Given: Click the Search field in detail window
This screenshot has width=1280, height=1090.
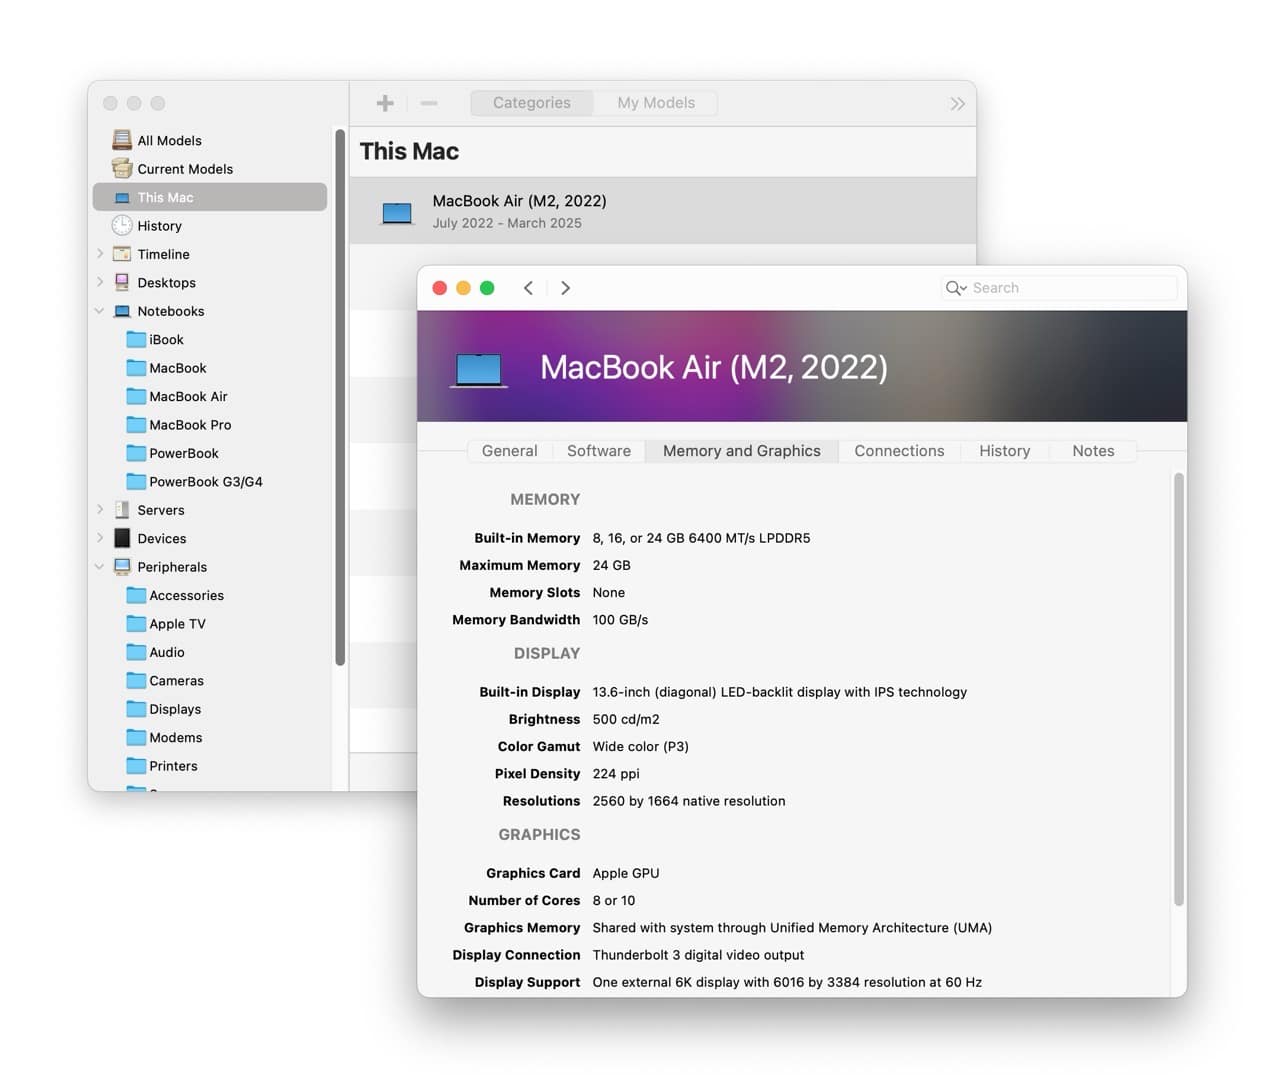Looking at the screenshot, I should click(1059, 288).
